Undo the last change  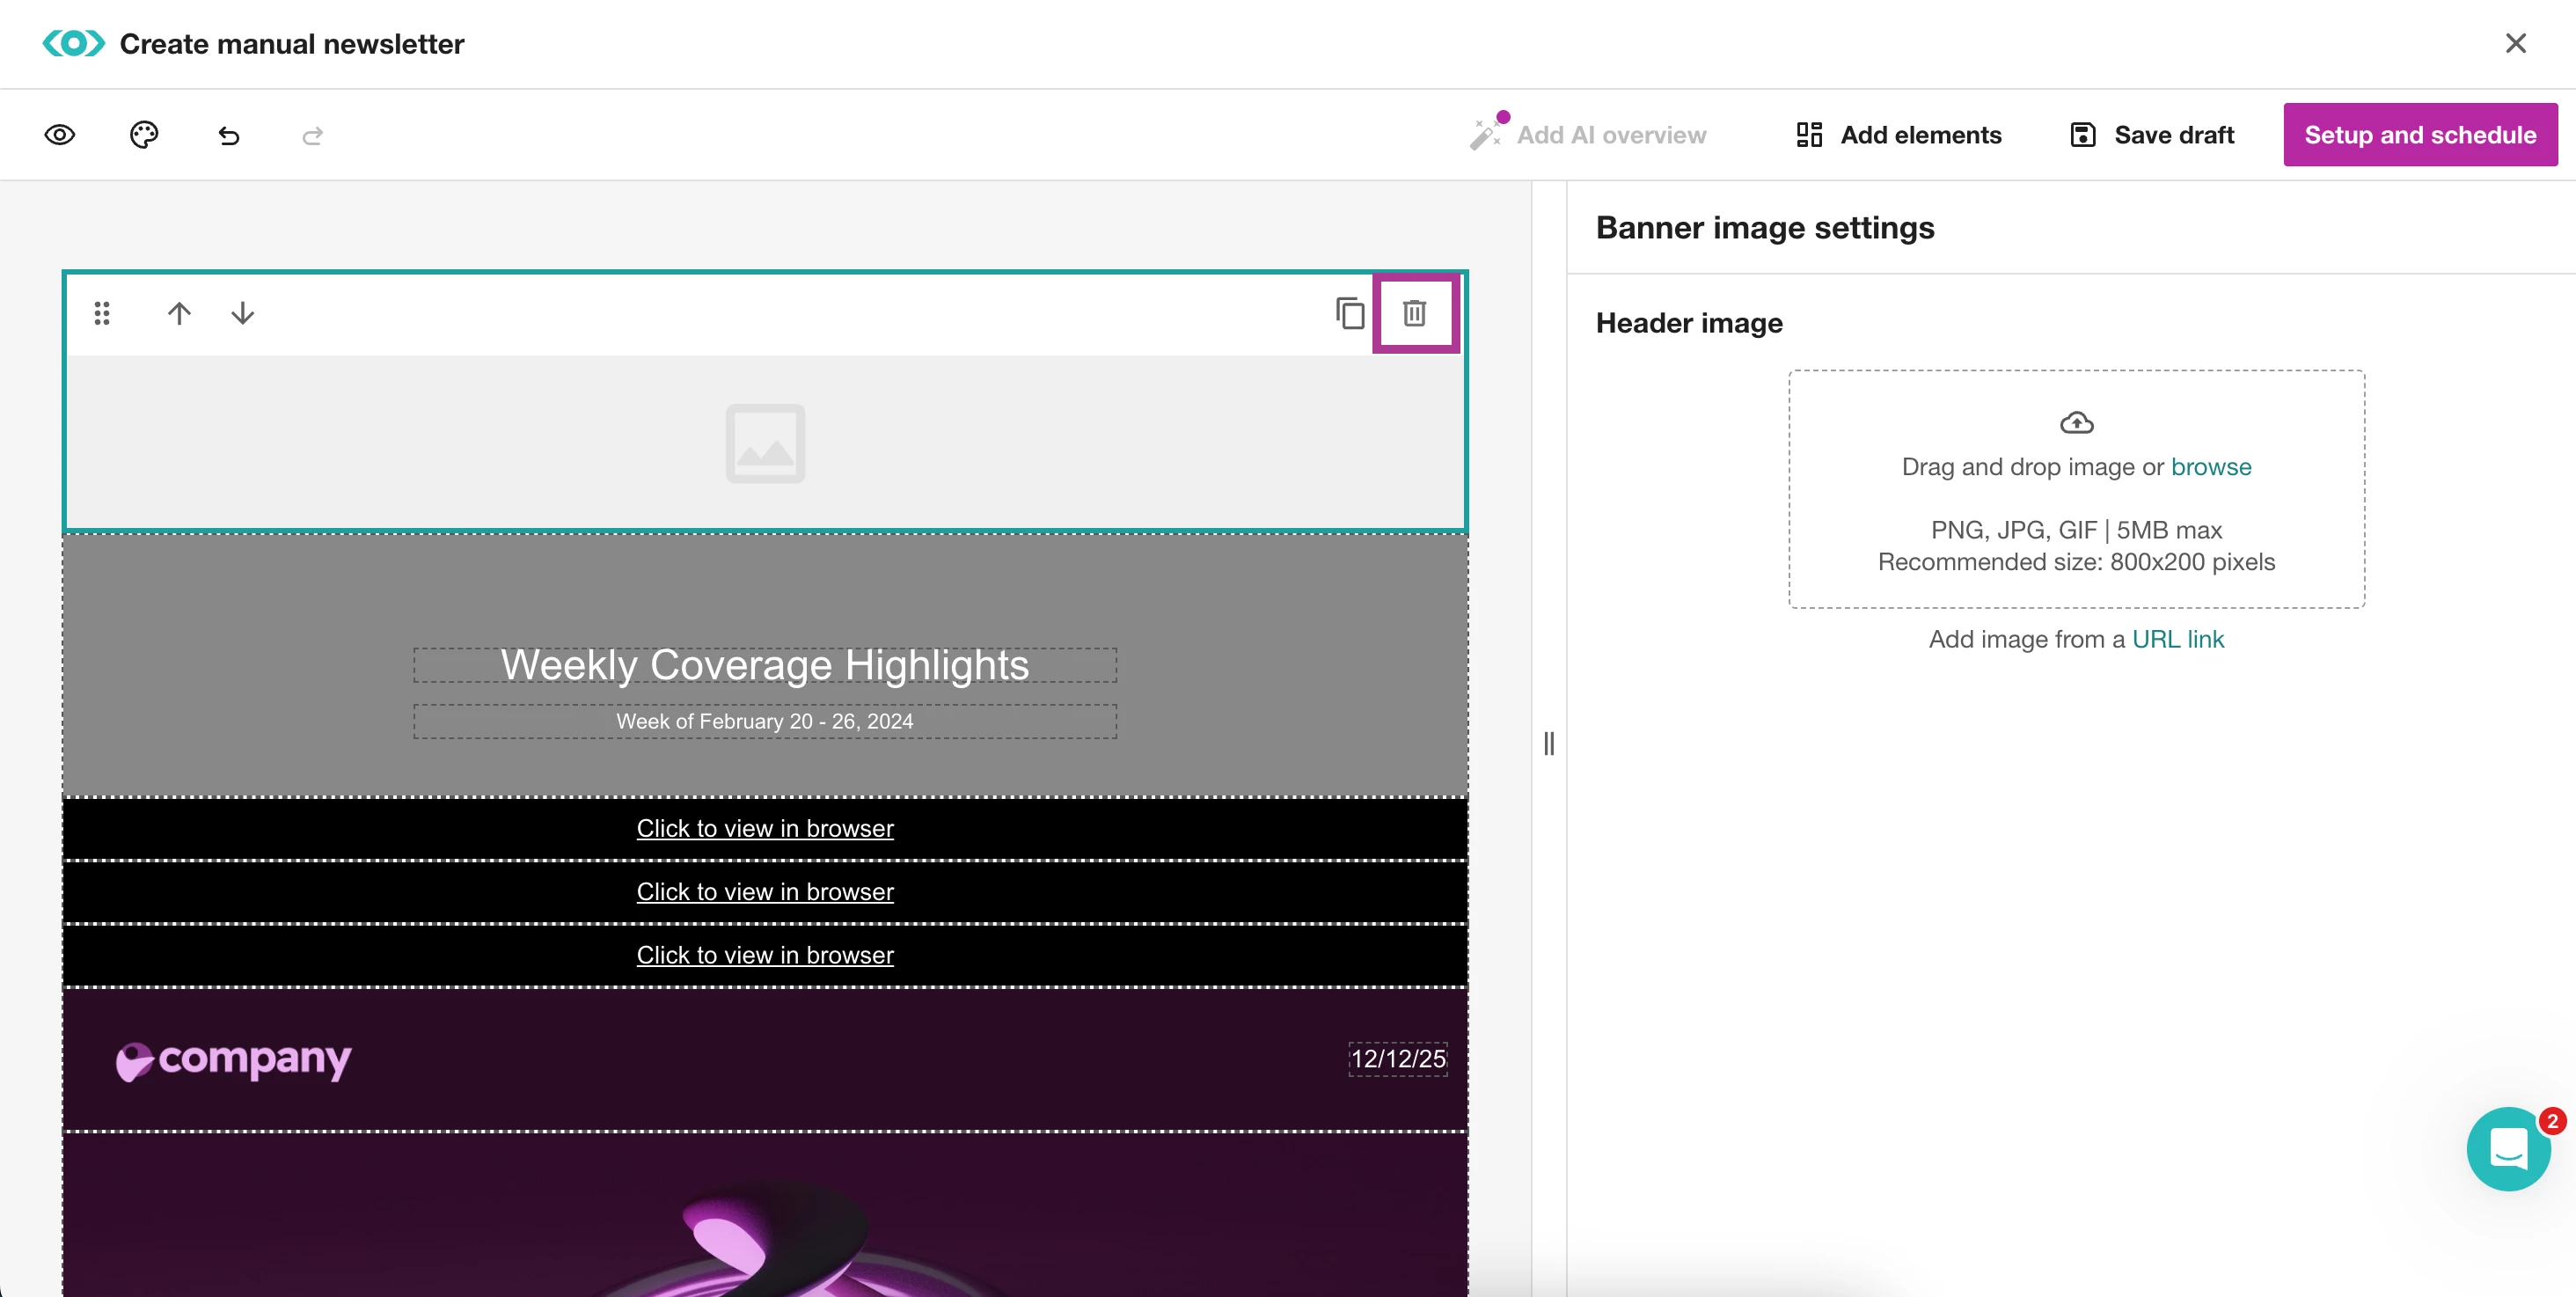(x=229, y=135)
